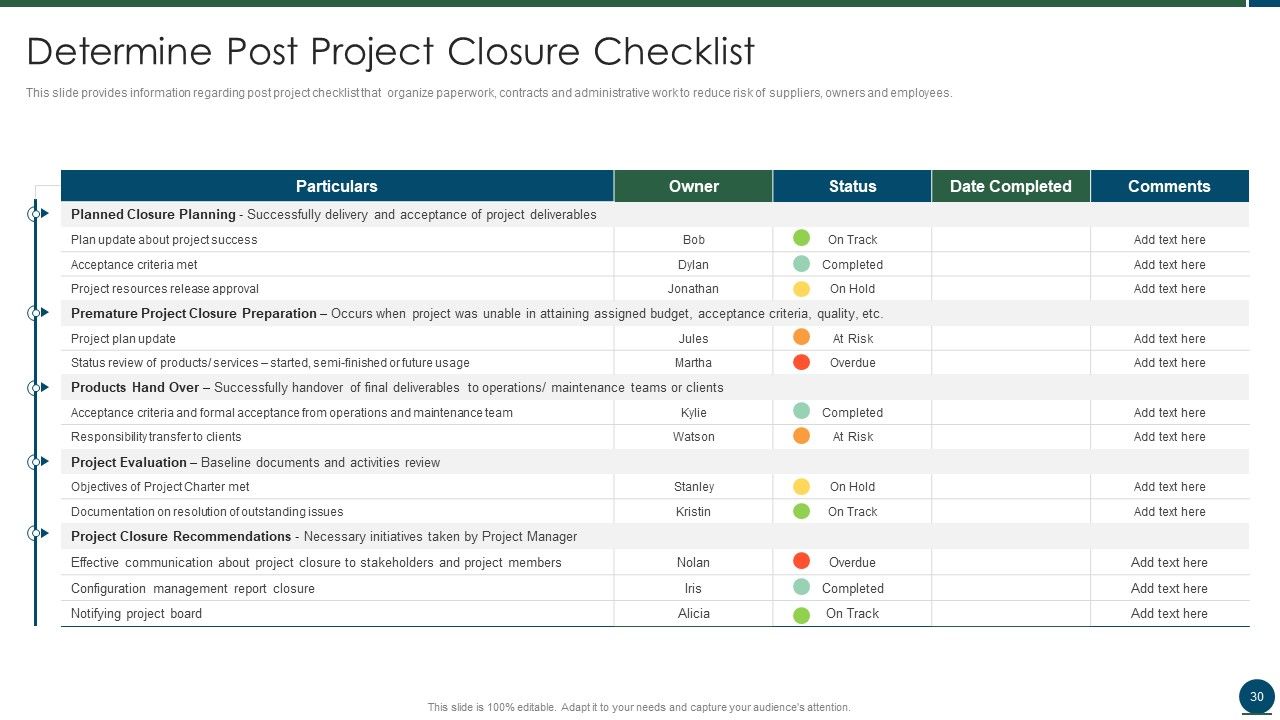The image size is (1280, 720).
Task: Click owner name Jonathan
Action: [x=693, y=289]
